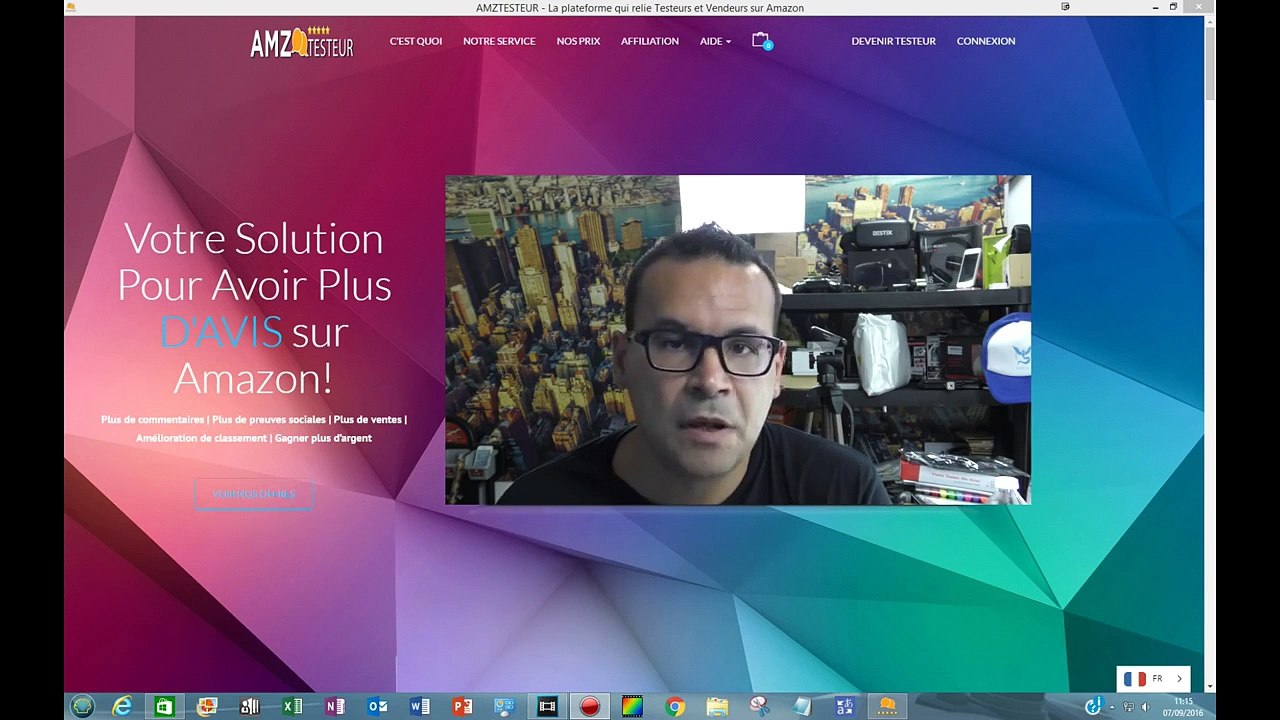Open the film strip taskbar icon
Viewport: 1280px width, 720px height.
[x=547, y=707]
